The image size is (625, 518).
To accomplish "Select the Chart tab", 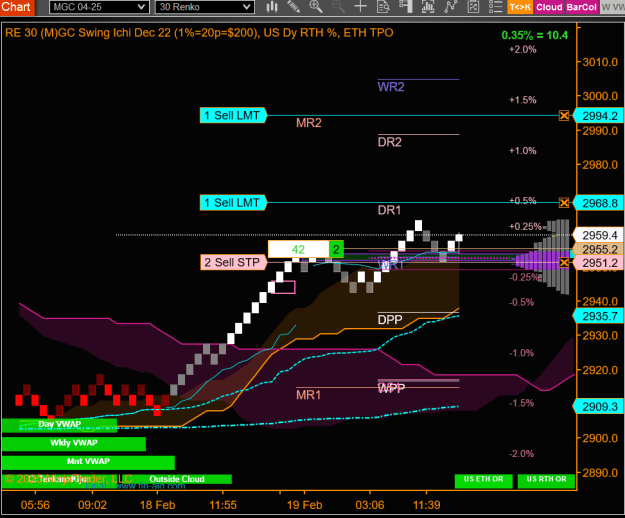I will [x=17, y=7].
